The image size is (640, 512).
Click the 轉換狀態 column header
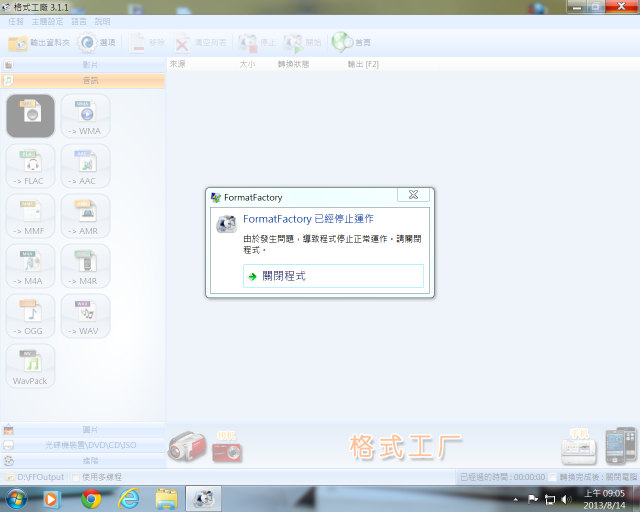point(309,64)
